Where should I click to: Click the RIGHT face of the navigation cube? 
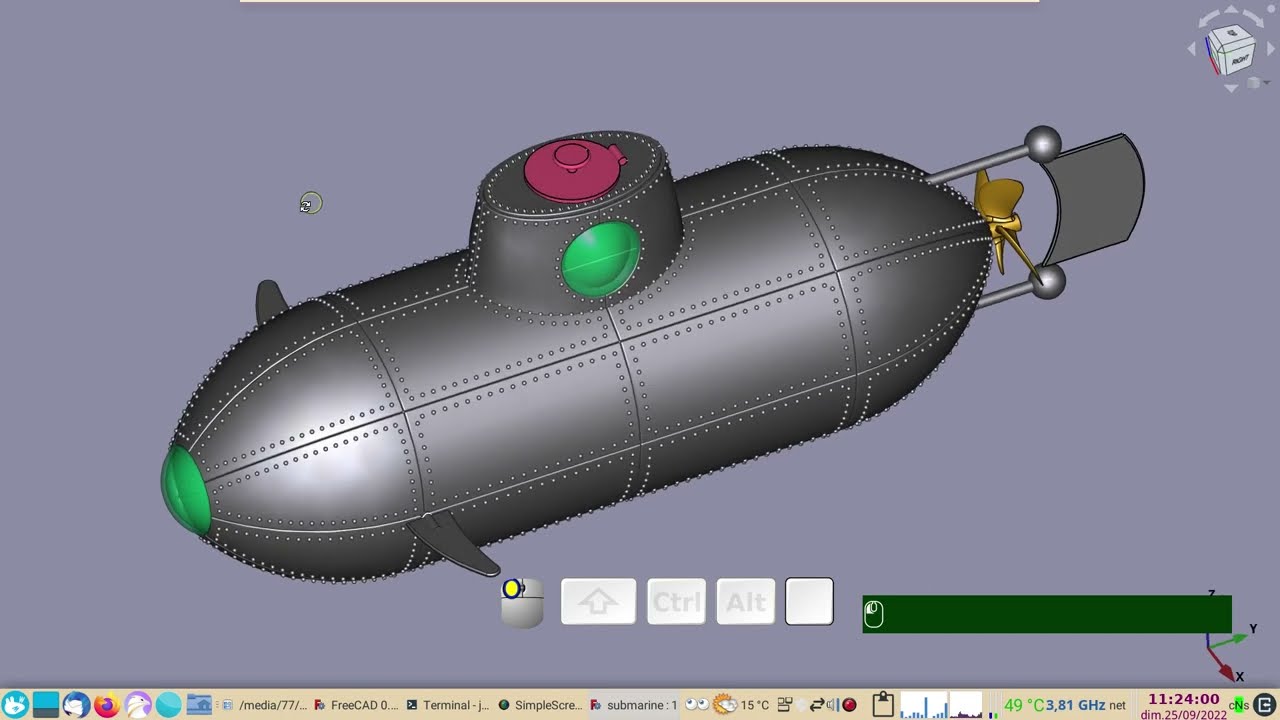1238,60
